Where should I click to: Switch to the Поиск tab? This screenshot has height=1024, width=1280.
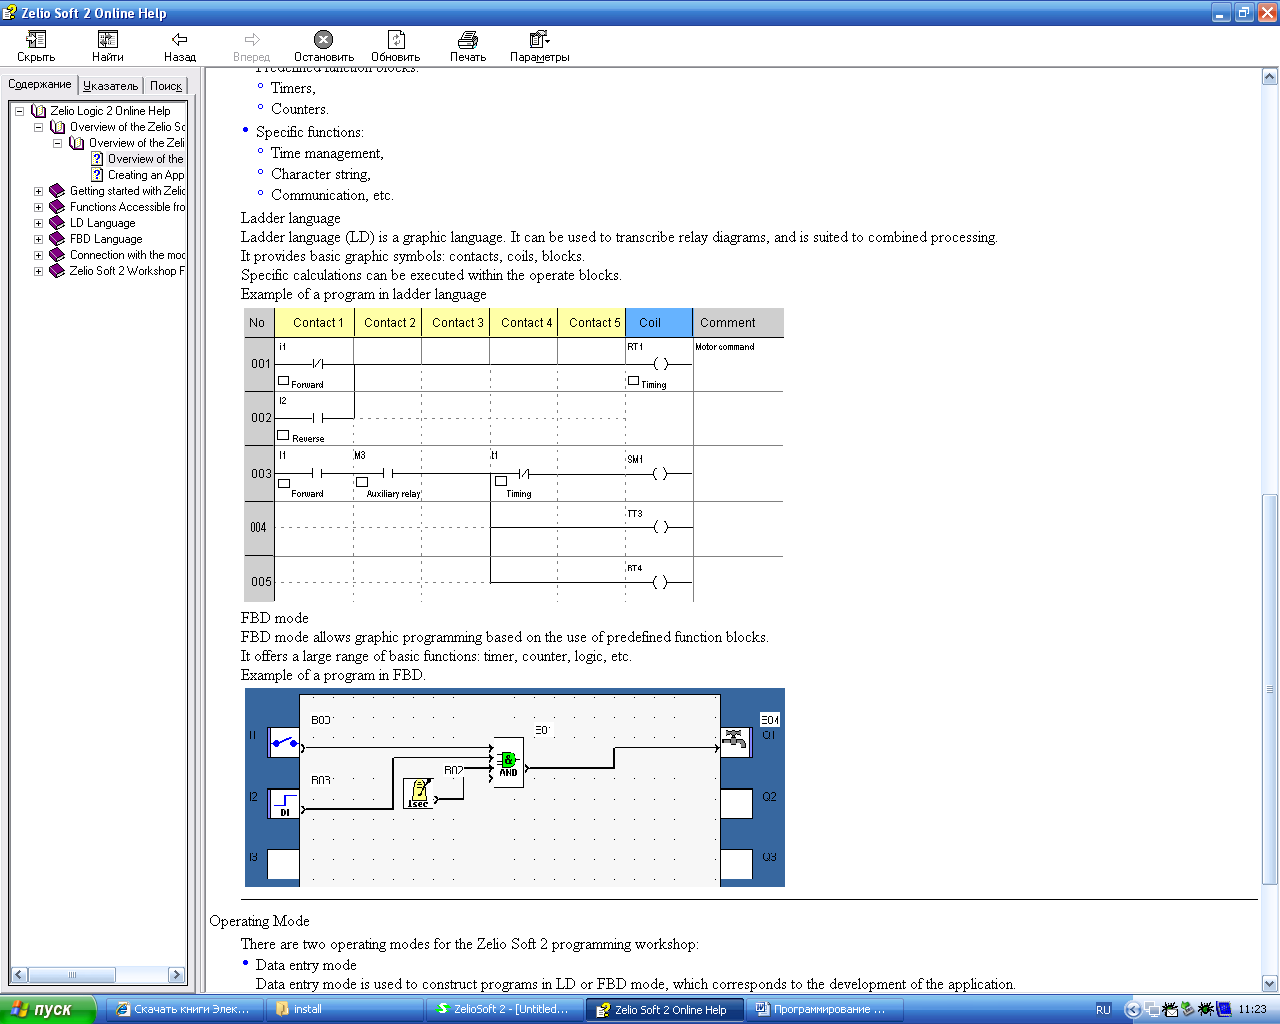(166, 86)
